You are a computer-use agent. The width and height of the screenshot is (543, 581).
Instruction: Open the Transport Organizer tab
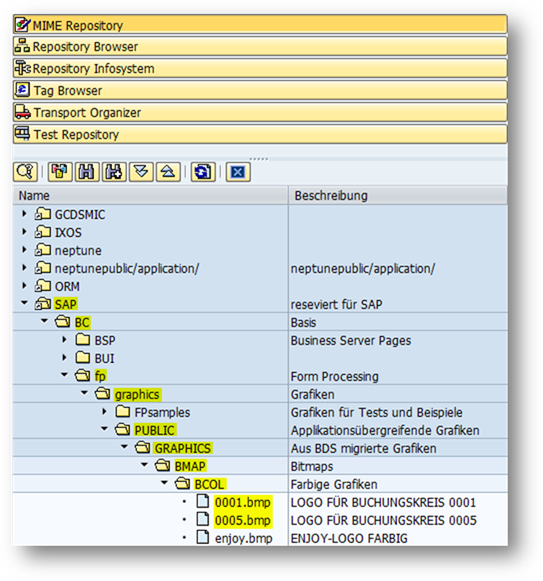pyautogui.click(x=260, y=112)
